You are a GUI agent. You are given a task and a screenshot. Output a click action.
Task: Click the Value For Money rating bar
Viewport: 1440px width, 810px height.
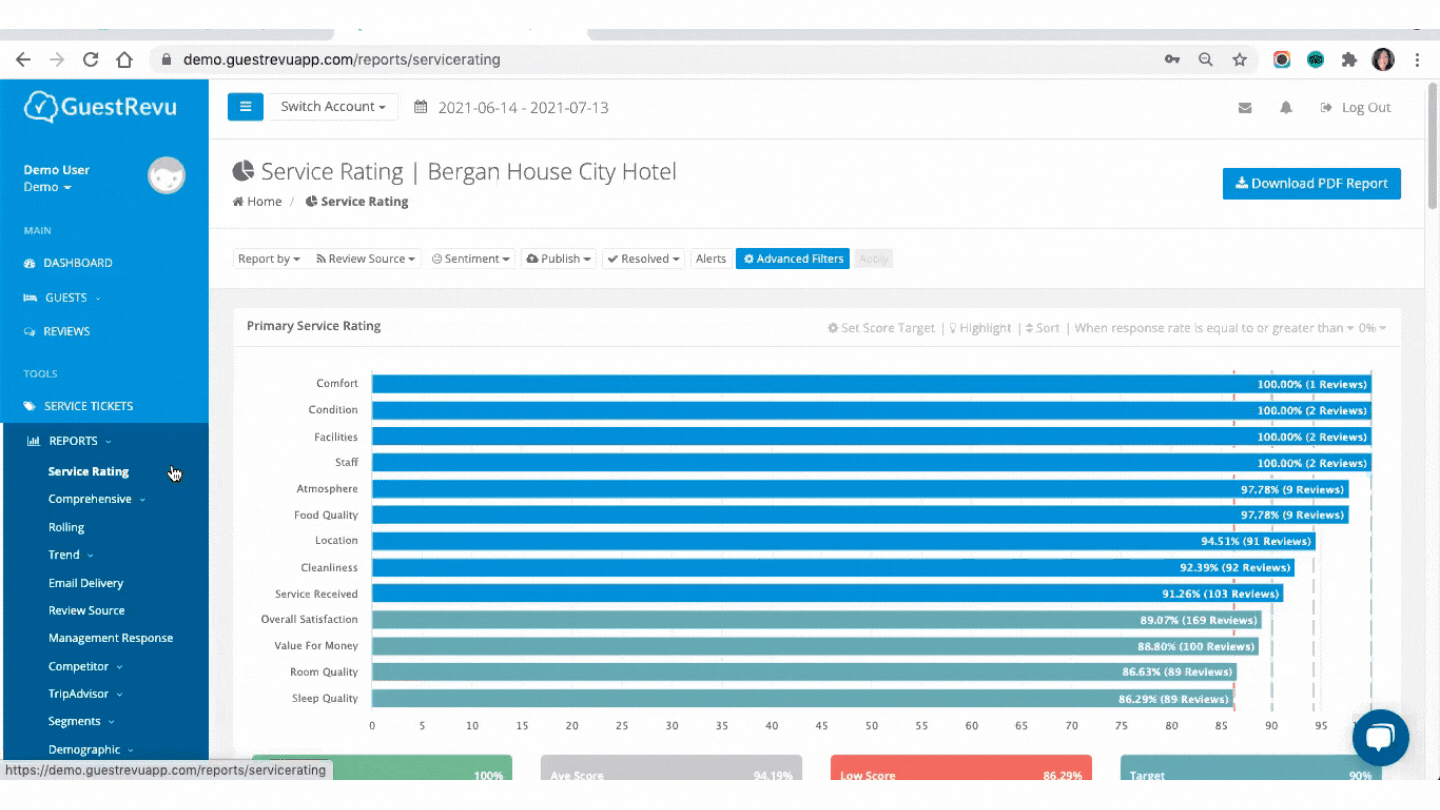815,646
